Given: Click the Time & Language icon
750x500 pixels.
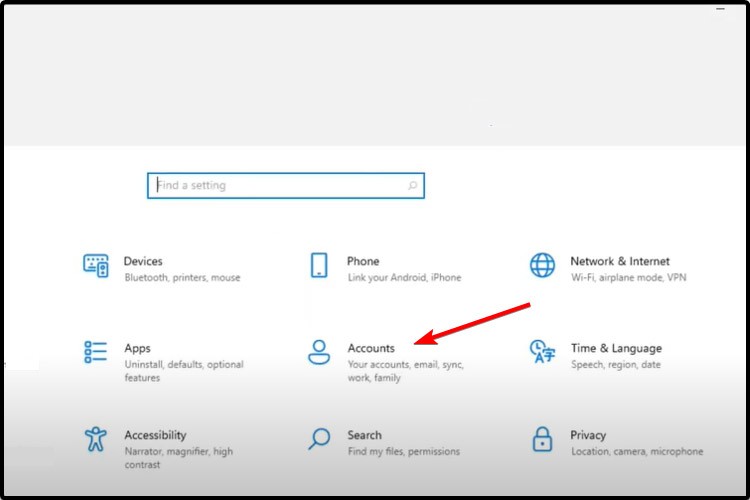Looking at the screenshot, I should (x=542, y=352).
